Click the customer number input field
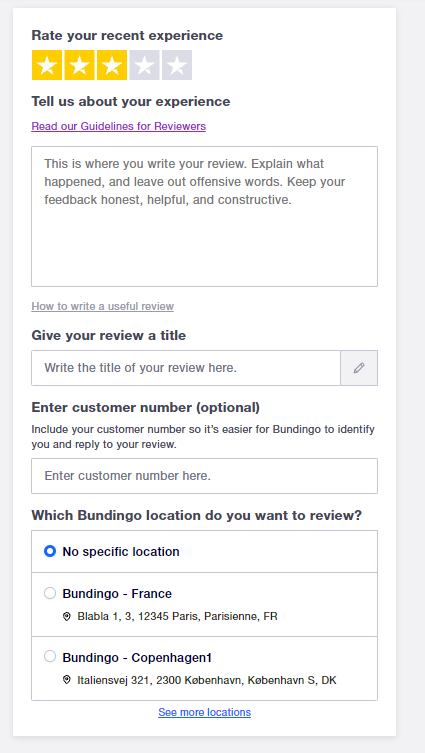 coord(205,476)
